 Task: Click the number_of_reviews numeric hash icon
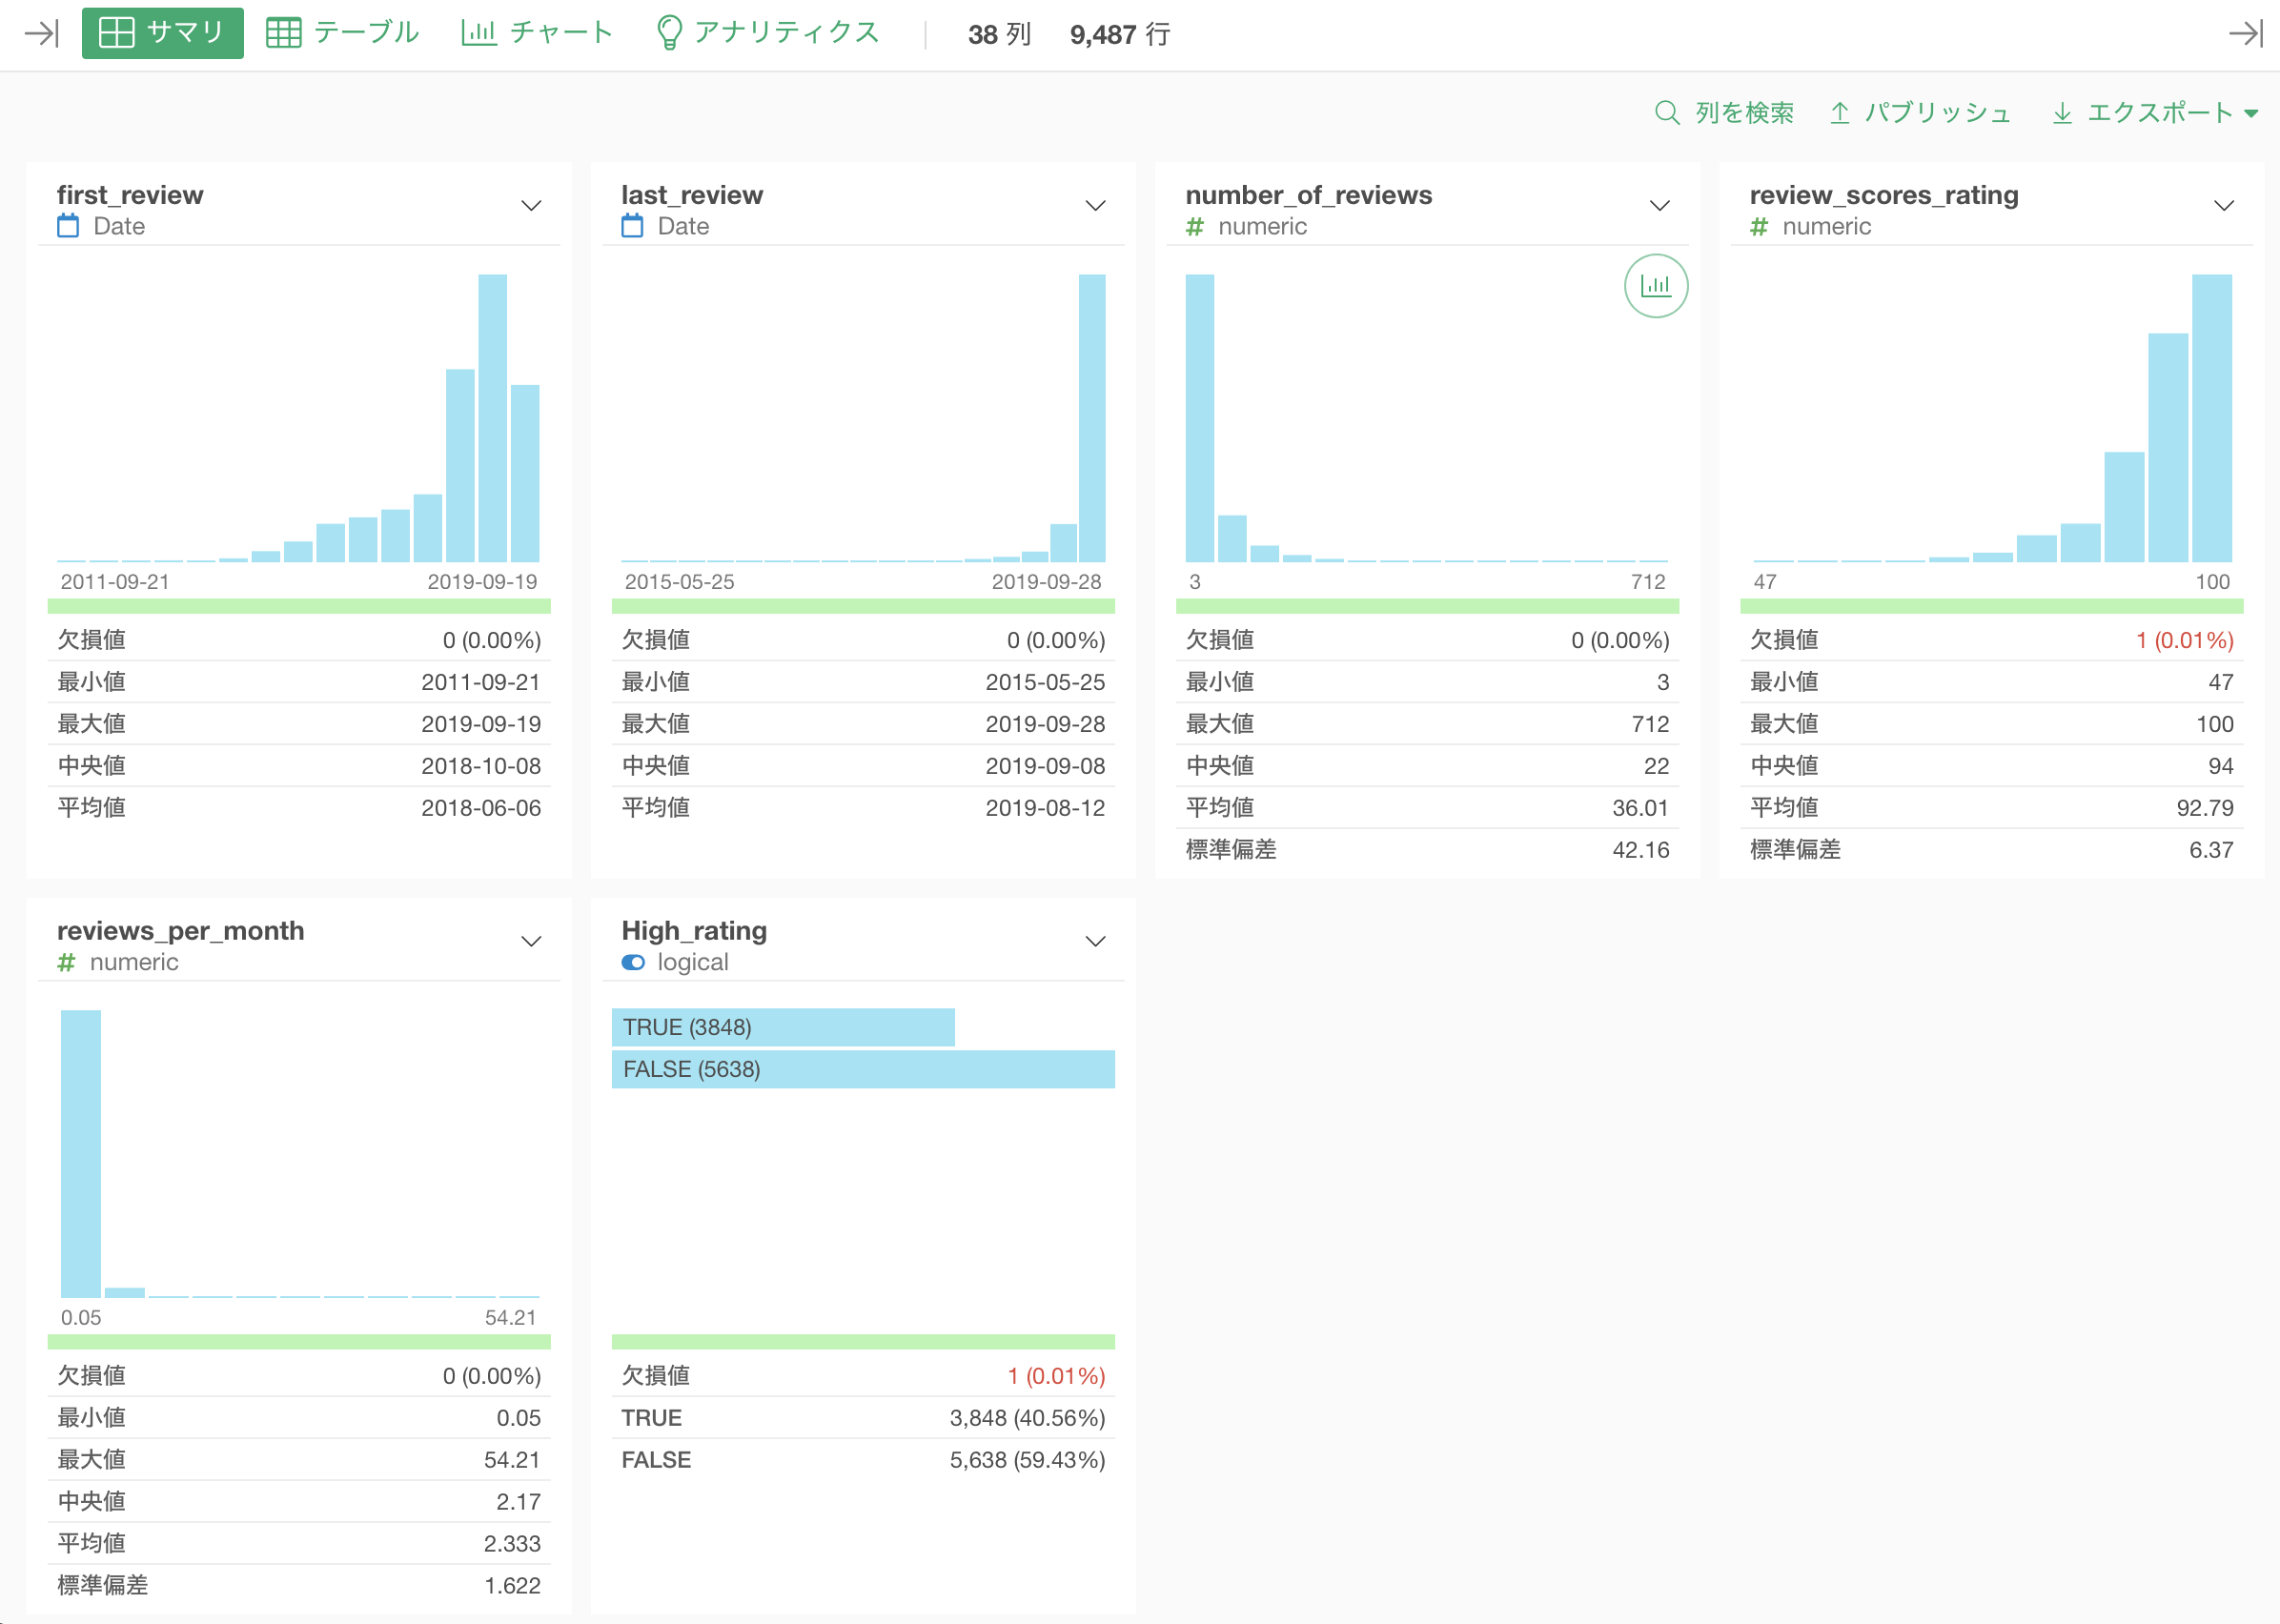[1194, 227]
